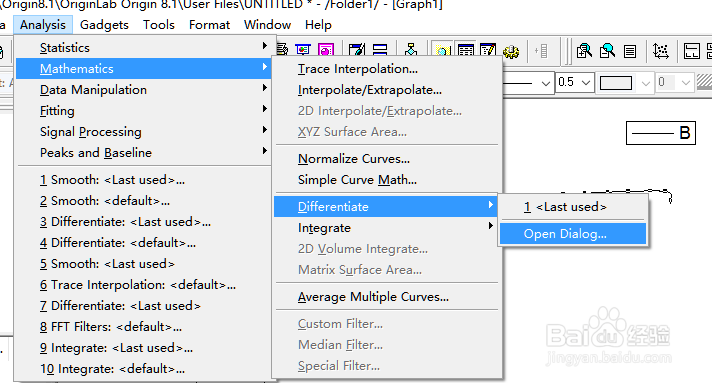Click the slide show presentation toolbar icon
This screenshot has width=712, height=383.
coord(303,50)
